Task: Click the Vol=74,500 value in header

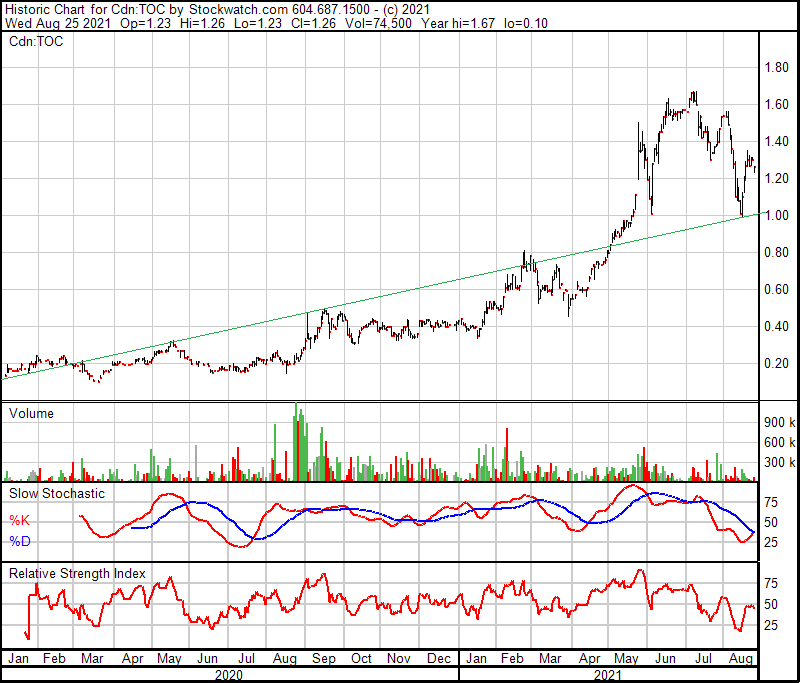Action: click(x=378, y=23)
